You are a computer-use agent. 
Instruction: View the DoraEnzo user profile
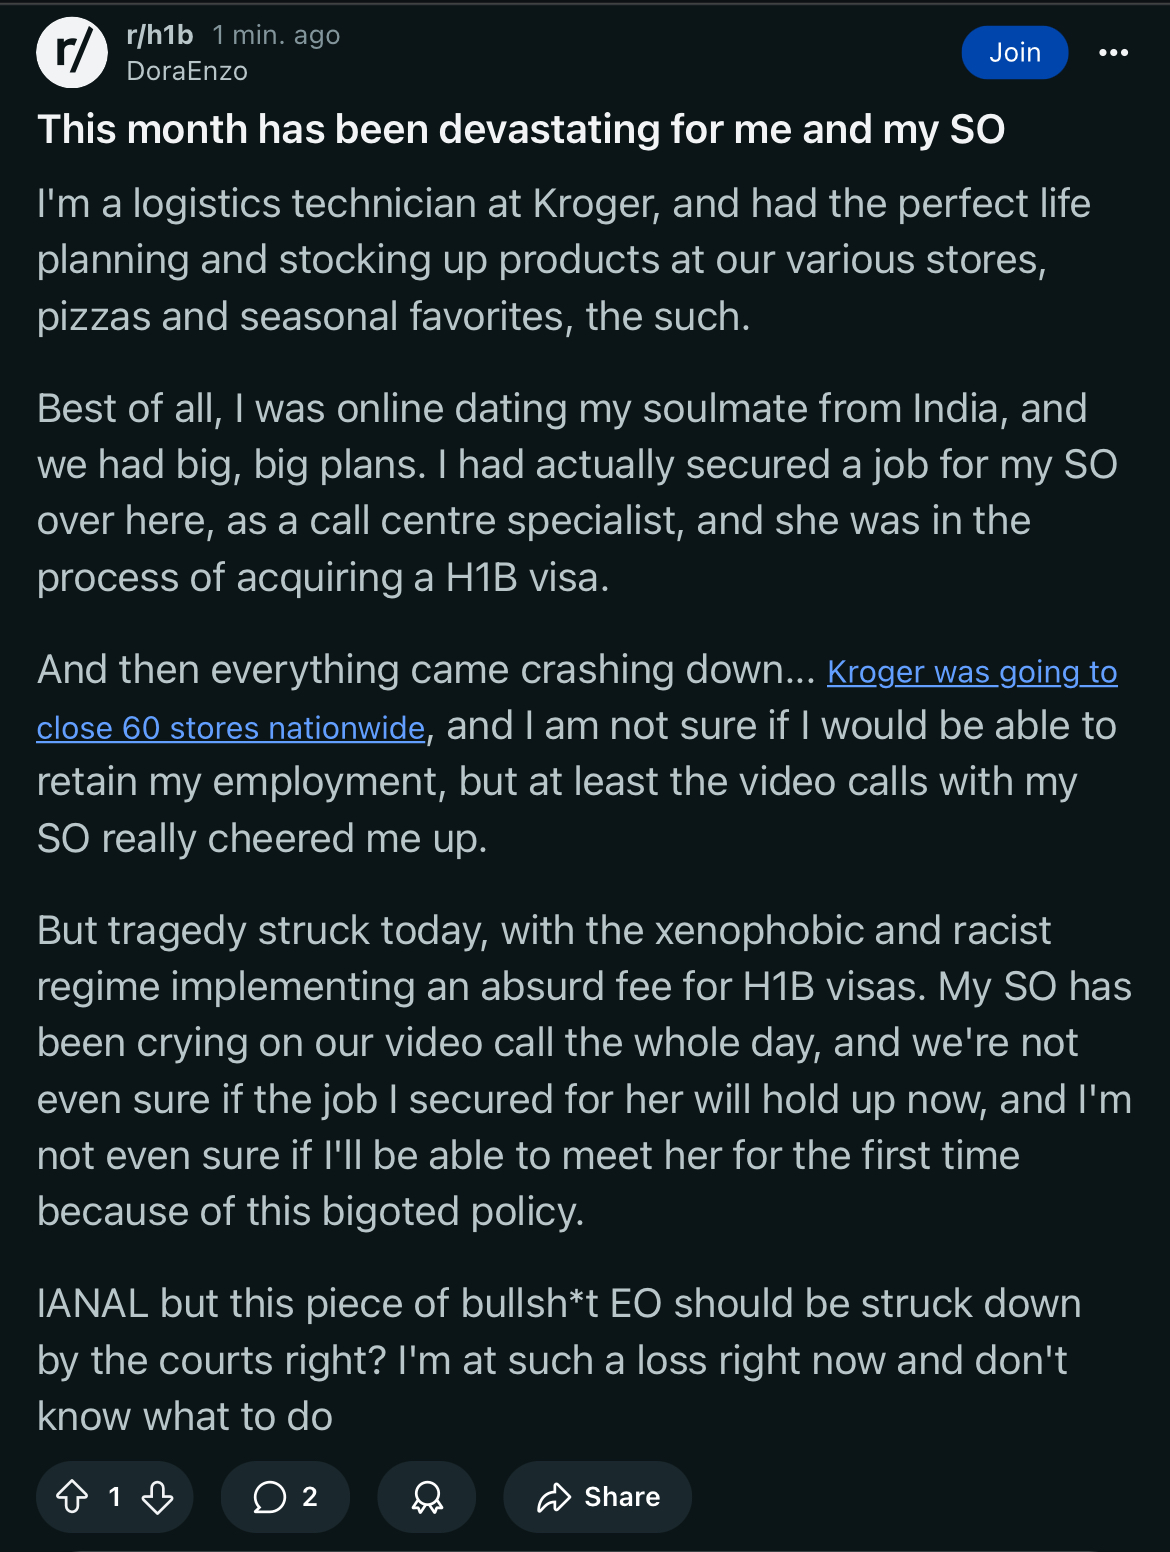tap(187, 71)
